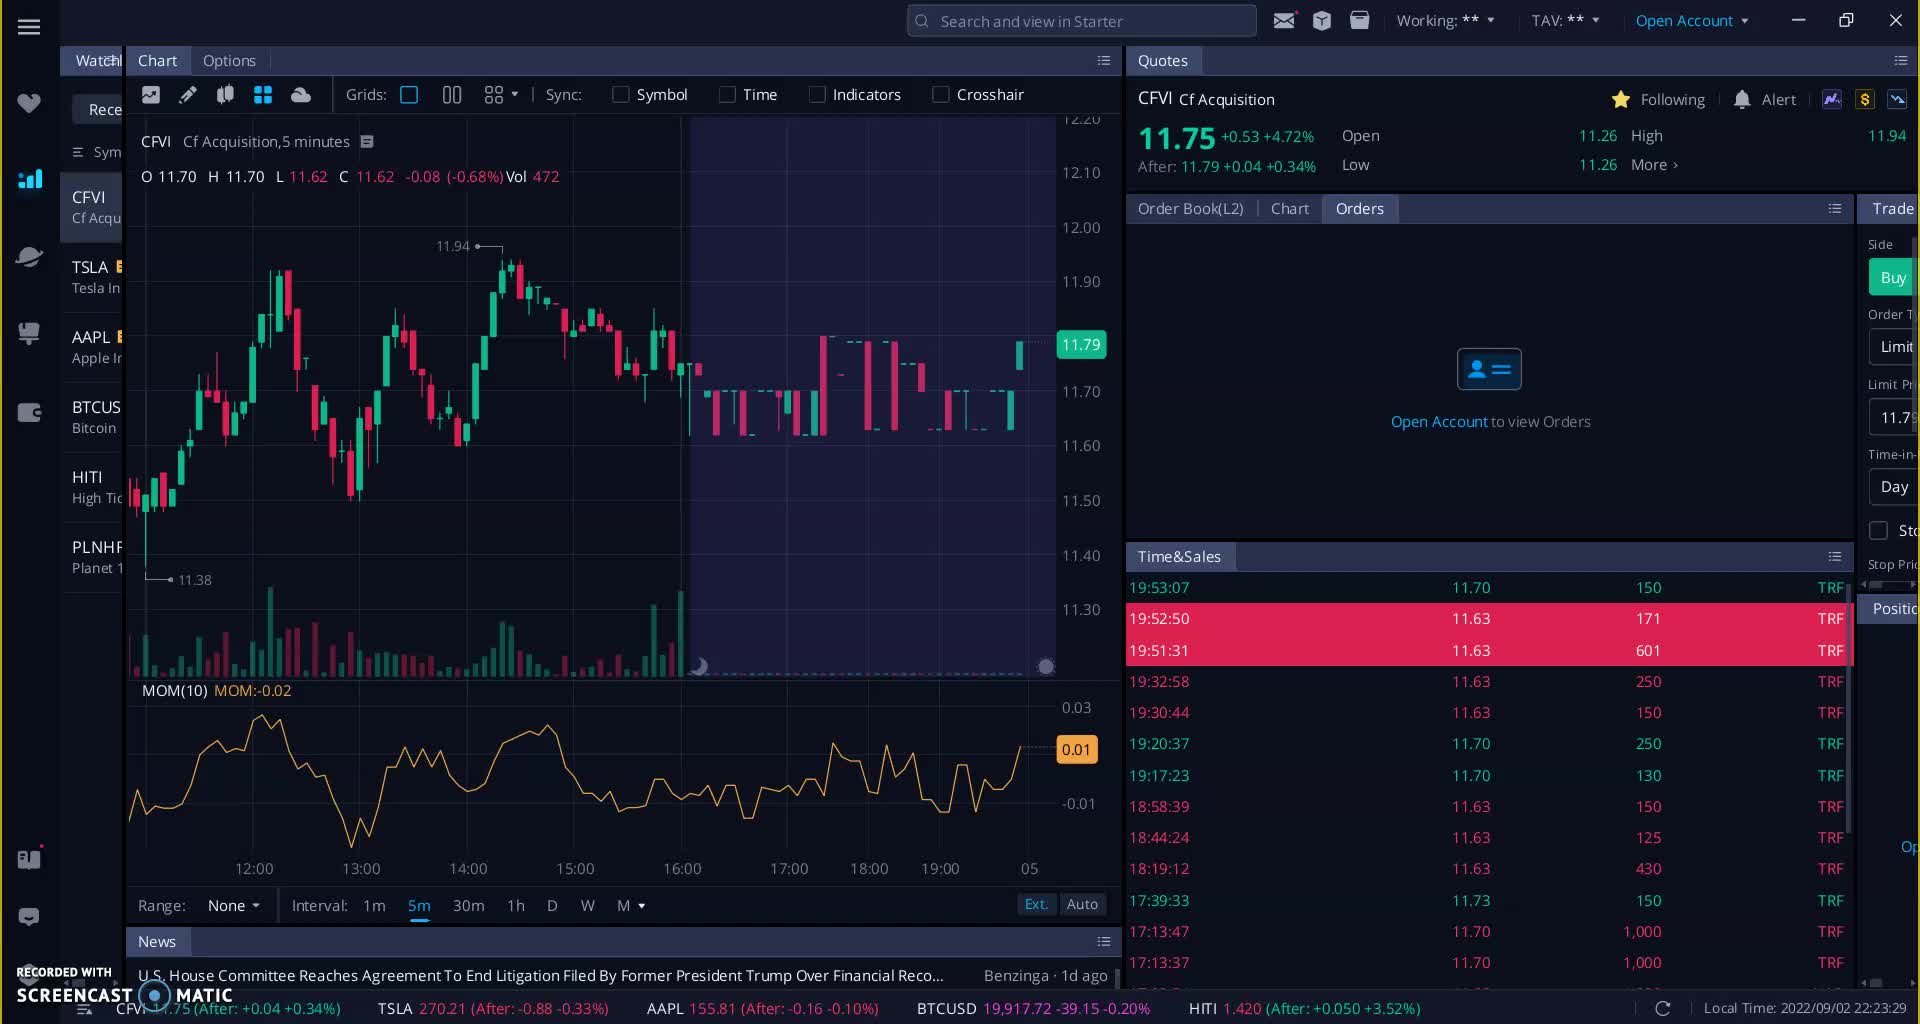Expand the Range None dropdown
Image resolution: width=1920 pixels, height=1024 pixels.
point(234,905)
